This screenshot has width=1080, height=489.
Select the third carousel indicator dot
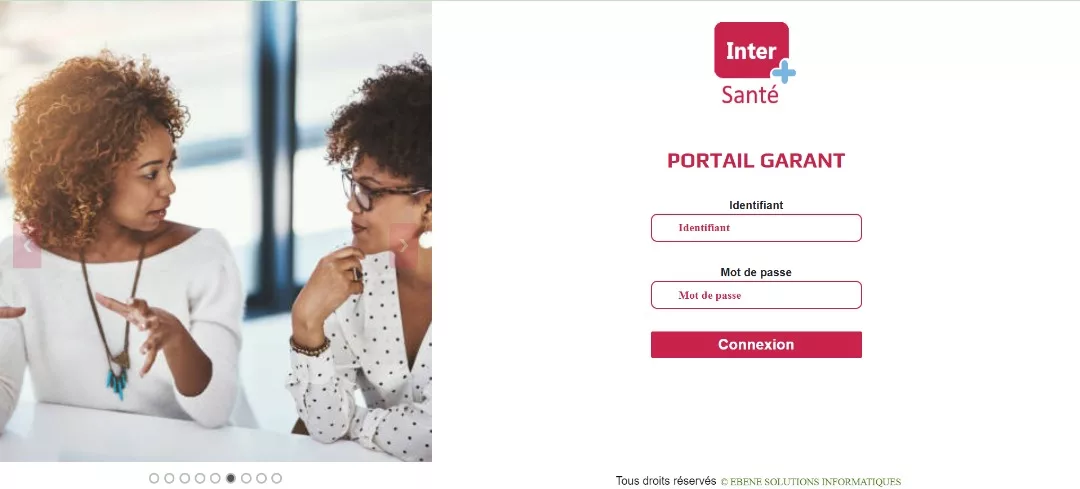coord(185,478)
